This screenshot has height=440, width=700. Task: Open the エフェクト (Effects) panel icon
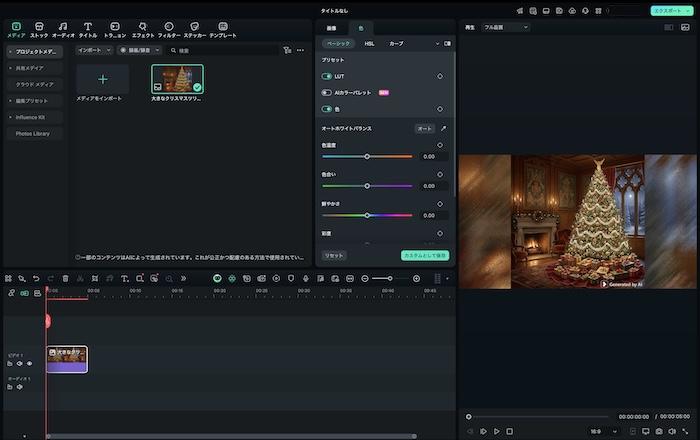click(x=143, y=27)
